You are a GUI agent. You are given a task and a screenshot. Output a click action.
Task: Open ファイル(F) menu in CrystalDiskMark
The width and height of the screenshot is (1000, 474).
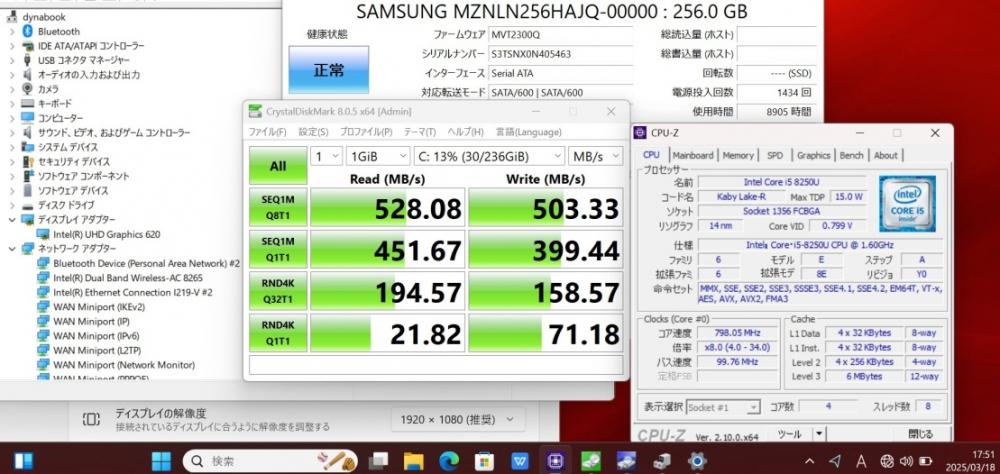pyautogui.click(x=267, y=132)
